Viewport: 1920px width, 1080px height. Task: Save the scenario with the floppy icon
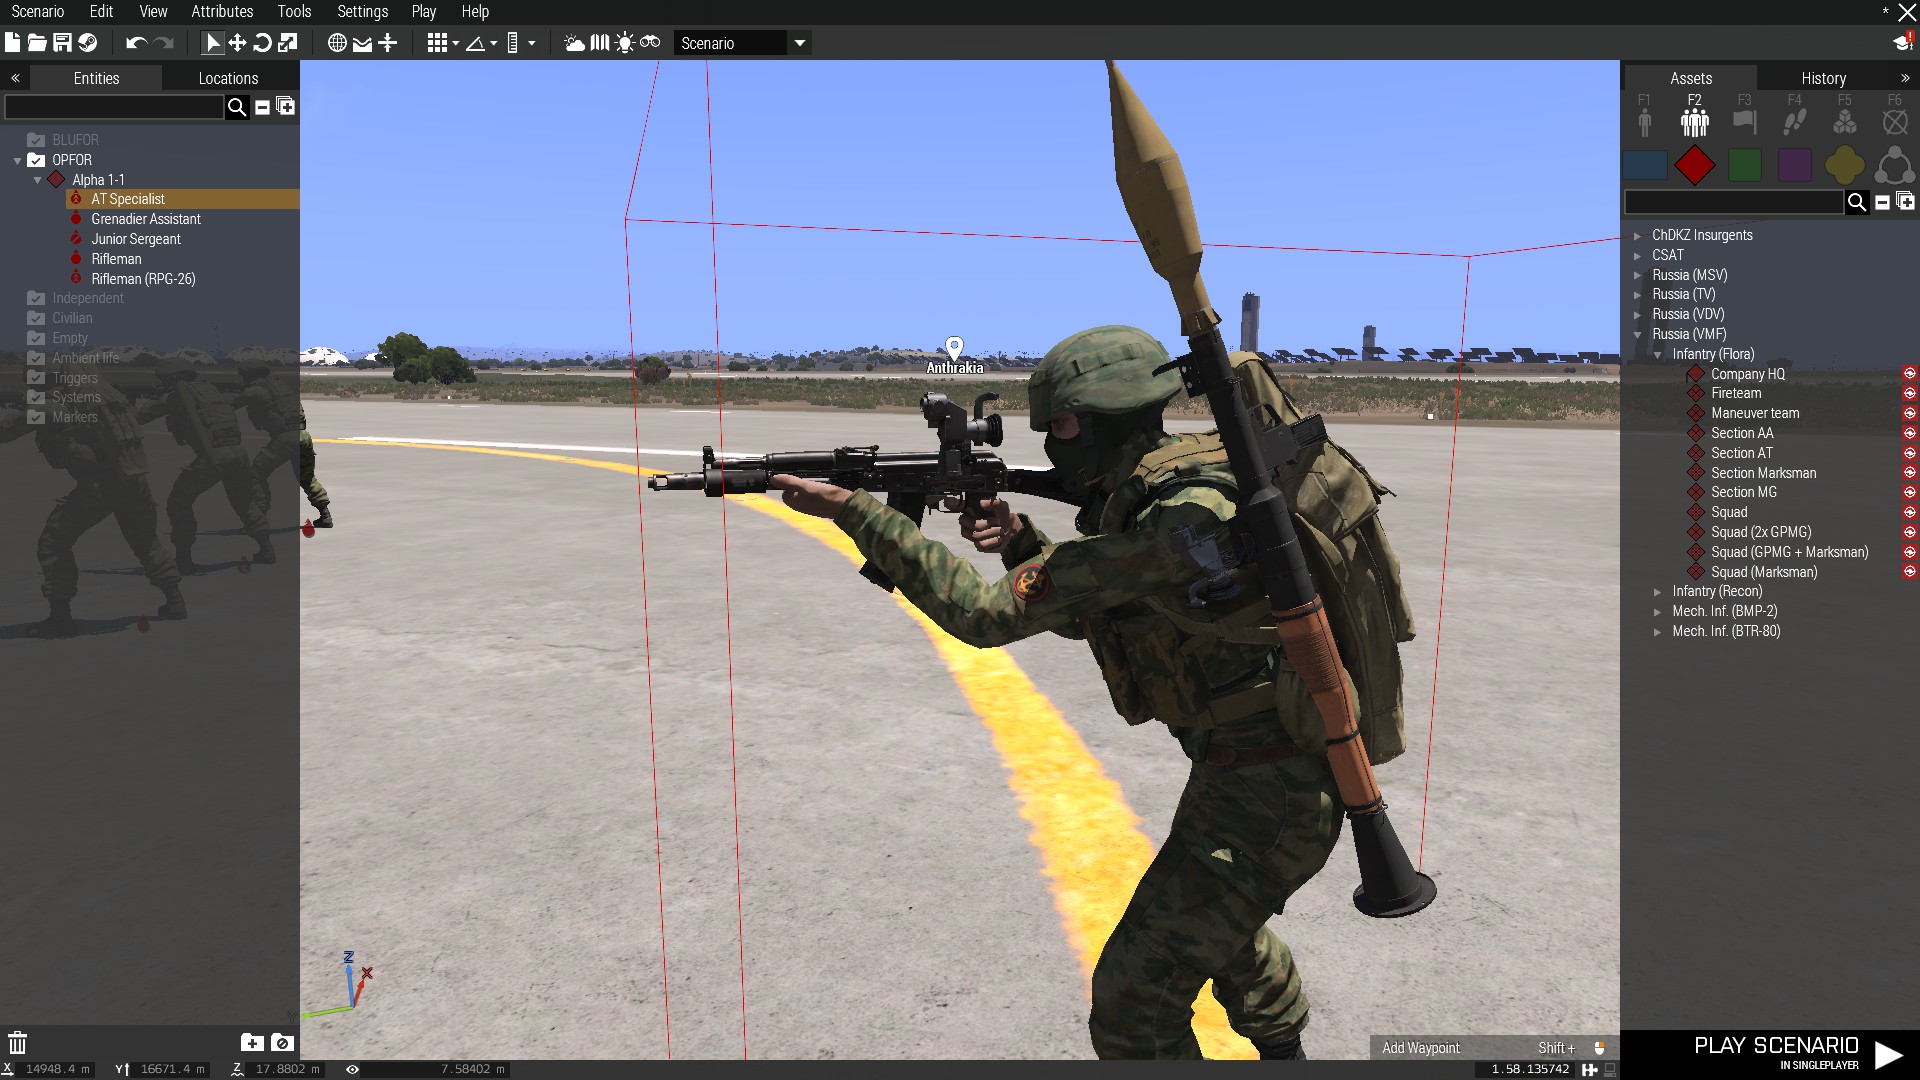coord(62,43)
